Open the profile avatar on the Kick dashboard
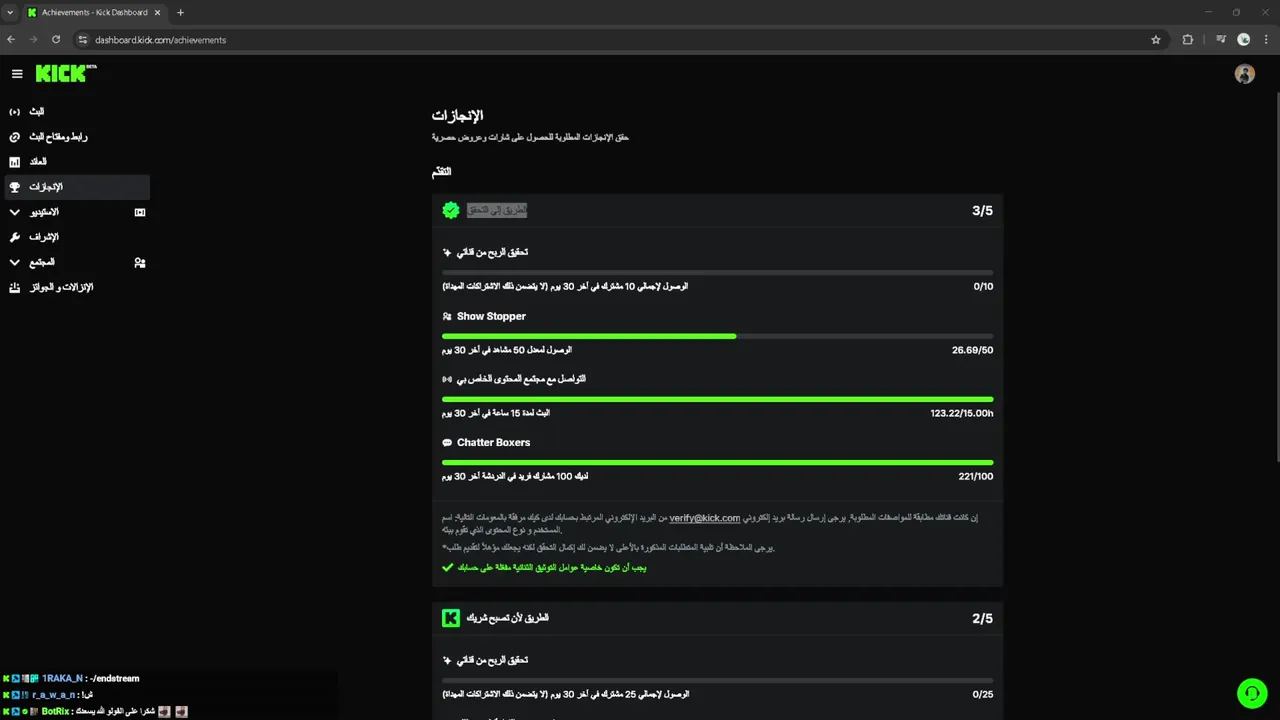Viewport: 1280px width, 720px height. point(1244,74)
